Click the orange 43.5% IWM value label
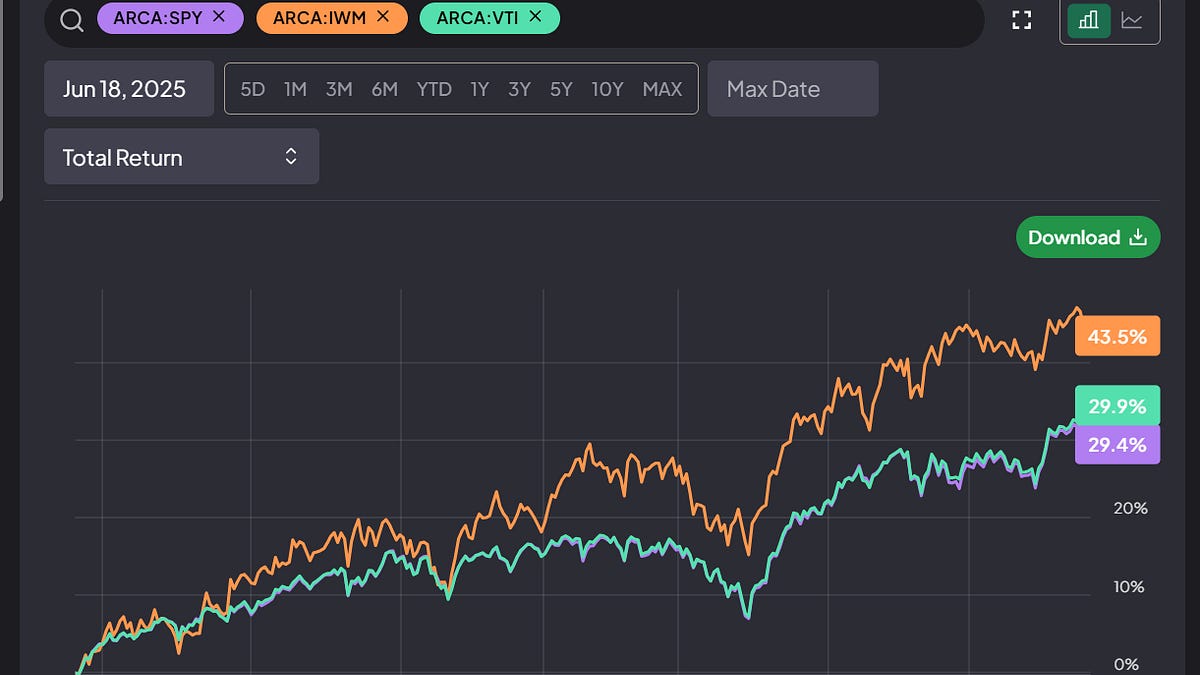Screen dimensions: 1200x675 tap(1117, 337)
